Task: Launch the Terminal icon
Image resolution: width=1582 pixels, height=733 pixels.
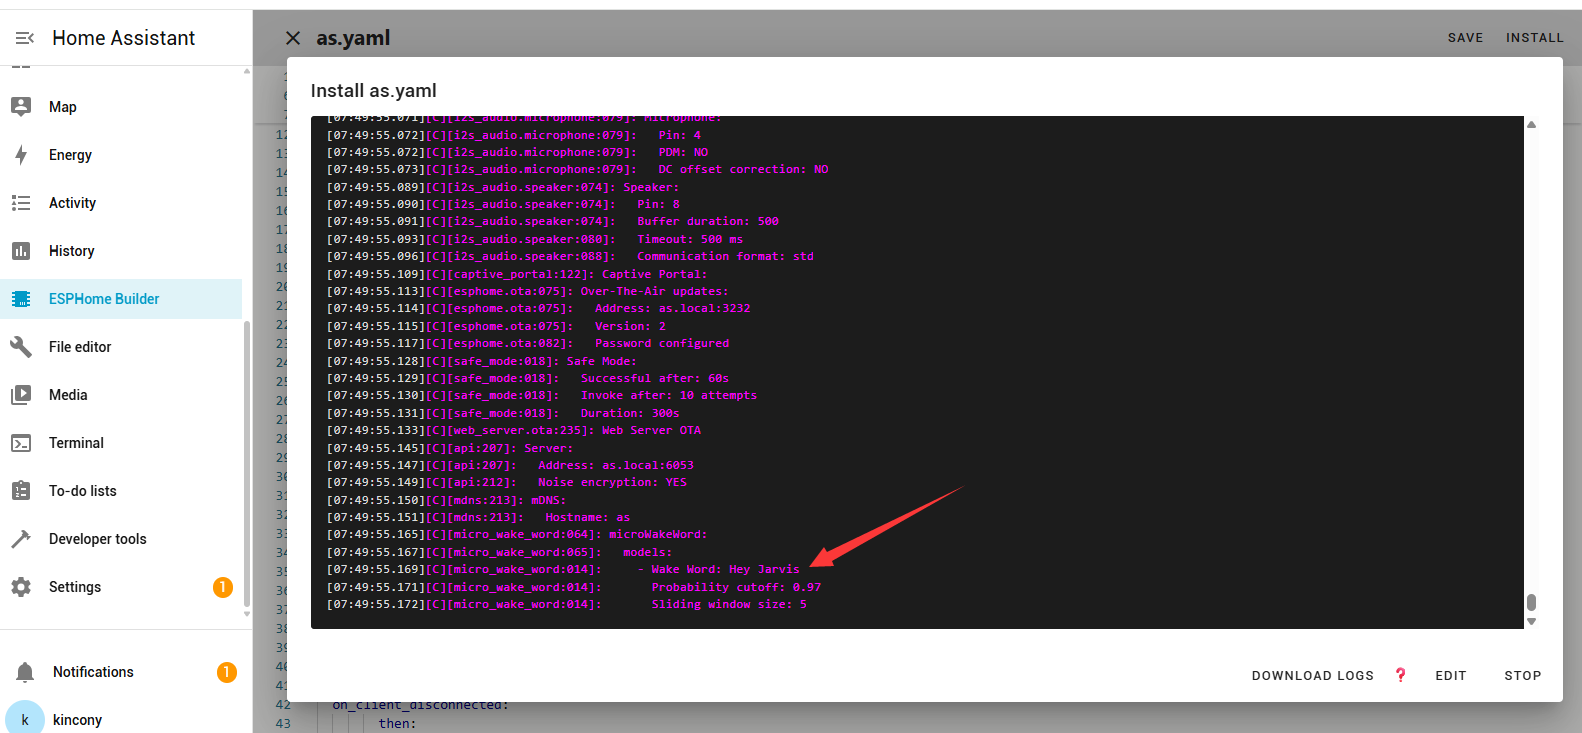Action: click(21, 443)
